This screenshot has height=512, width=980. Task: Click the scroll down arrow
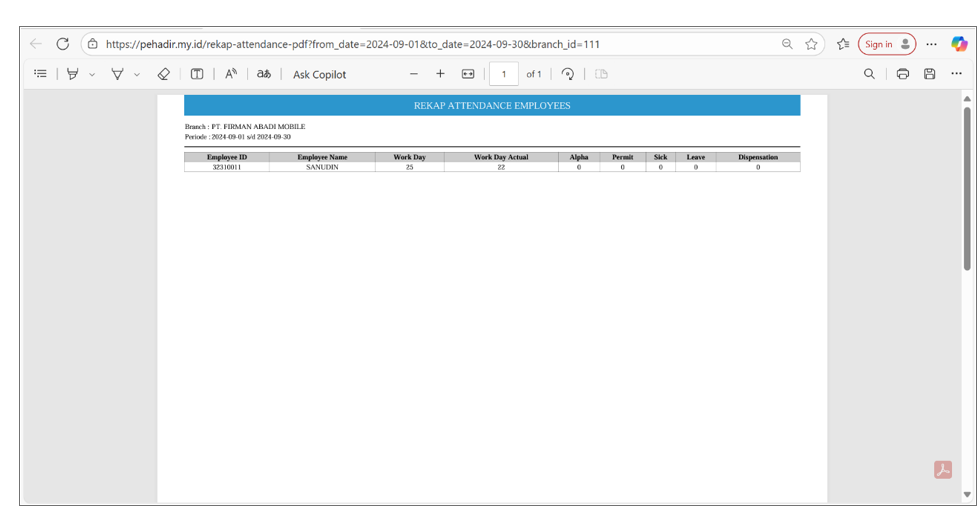coord(968,494)
